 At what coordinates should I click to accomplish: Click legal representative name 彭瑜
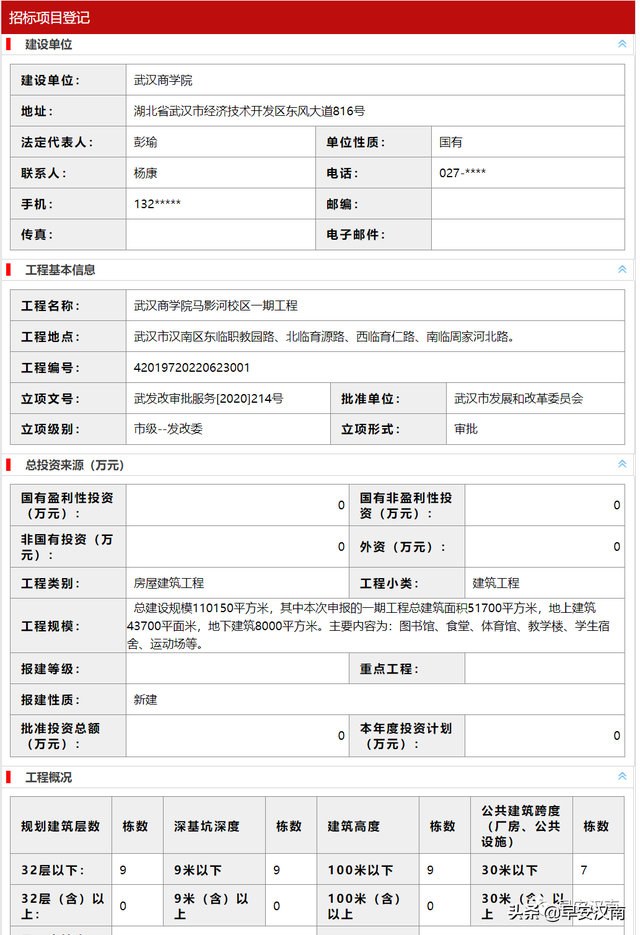click(146, 143)
